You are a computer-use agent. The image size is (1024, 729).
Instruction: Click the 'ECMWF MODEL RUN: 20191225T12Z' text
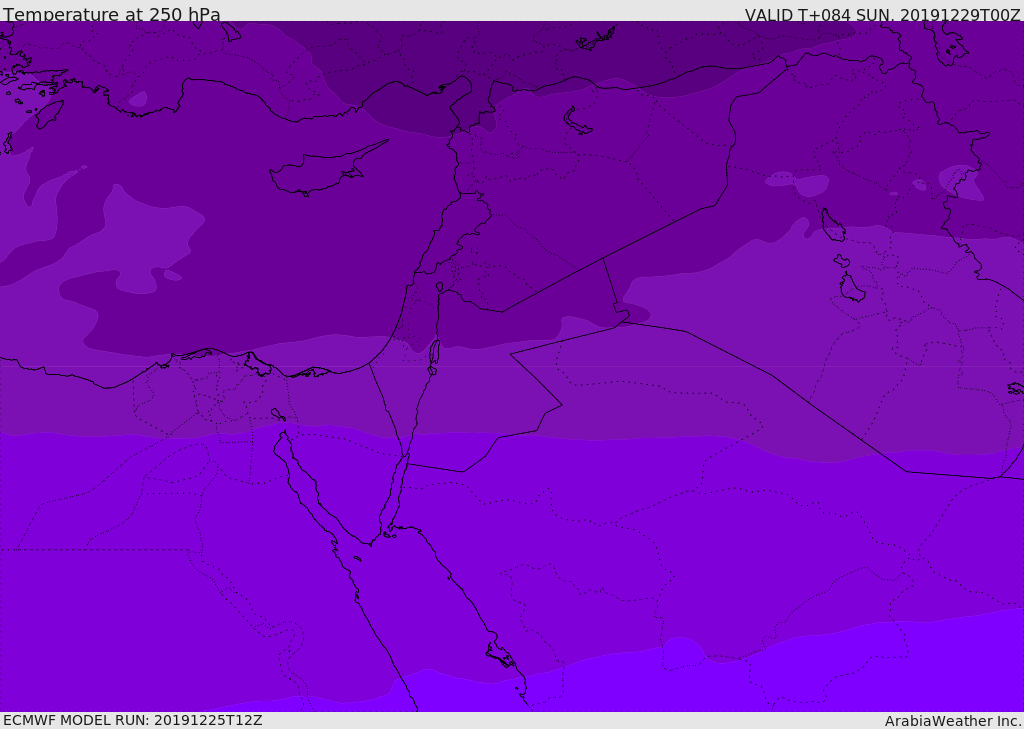(133, 720)
